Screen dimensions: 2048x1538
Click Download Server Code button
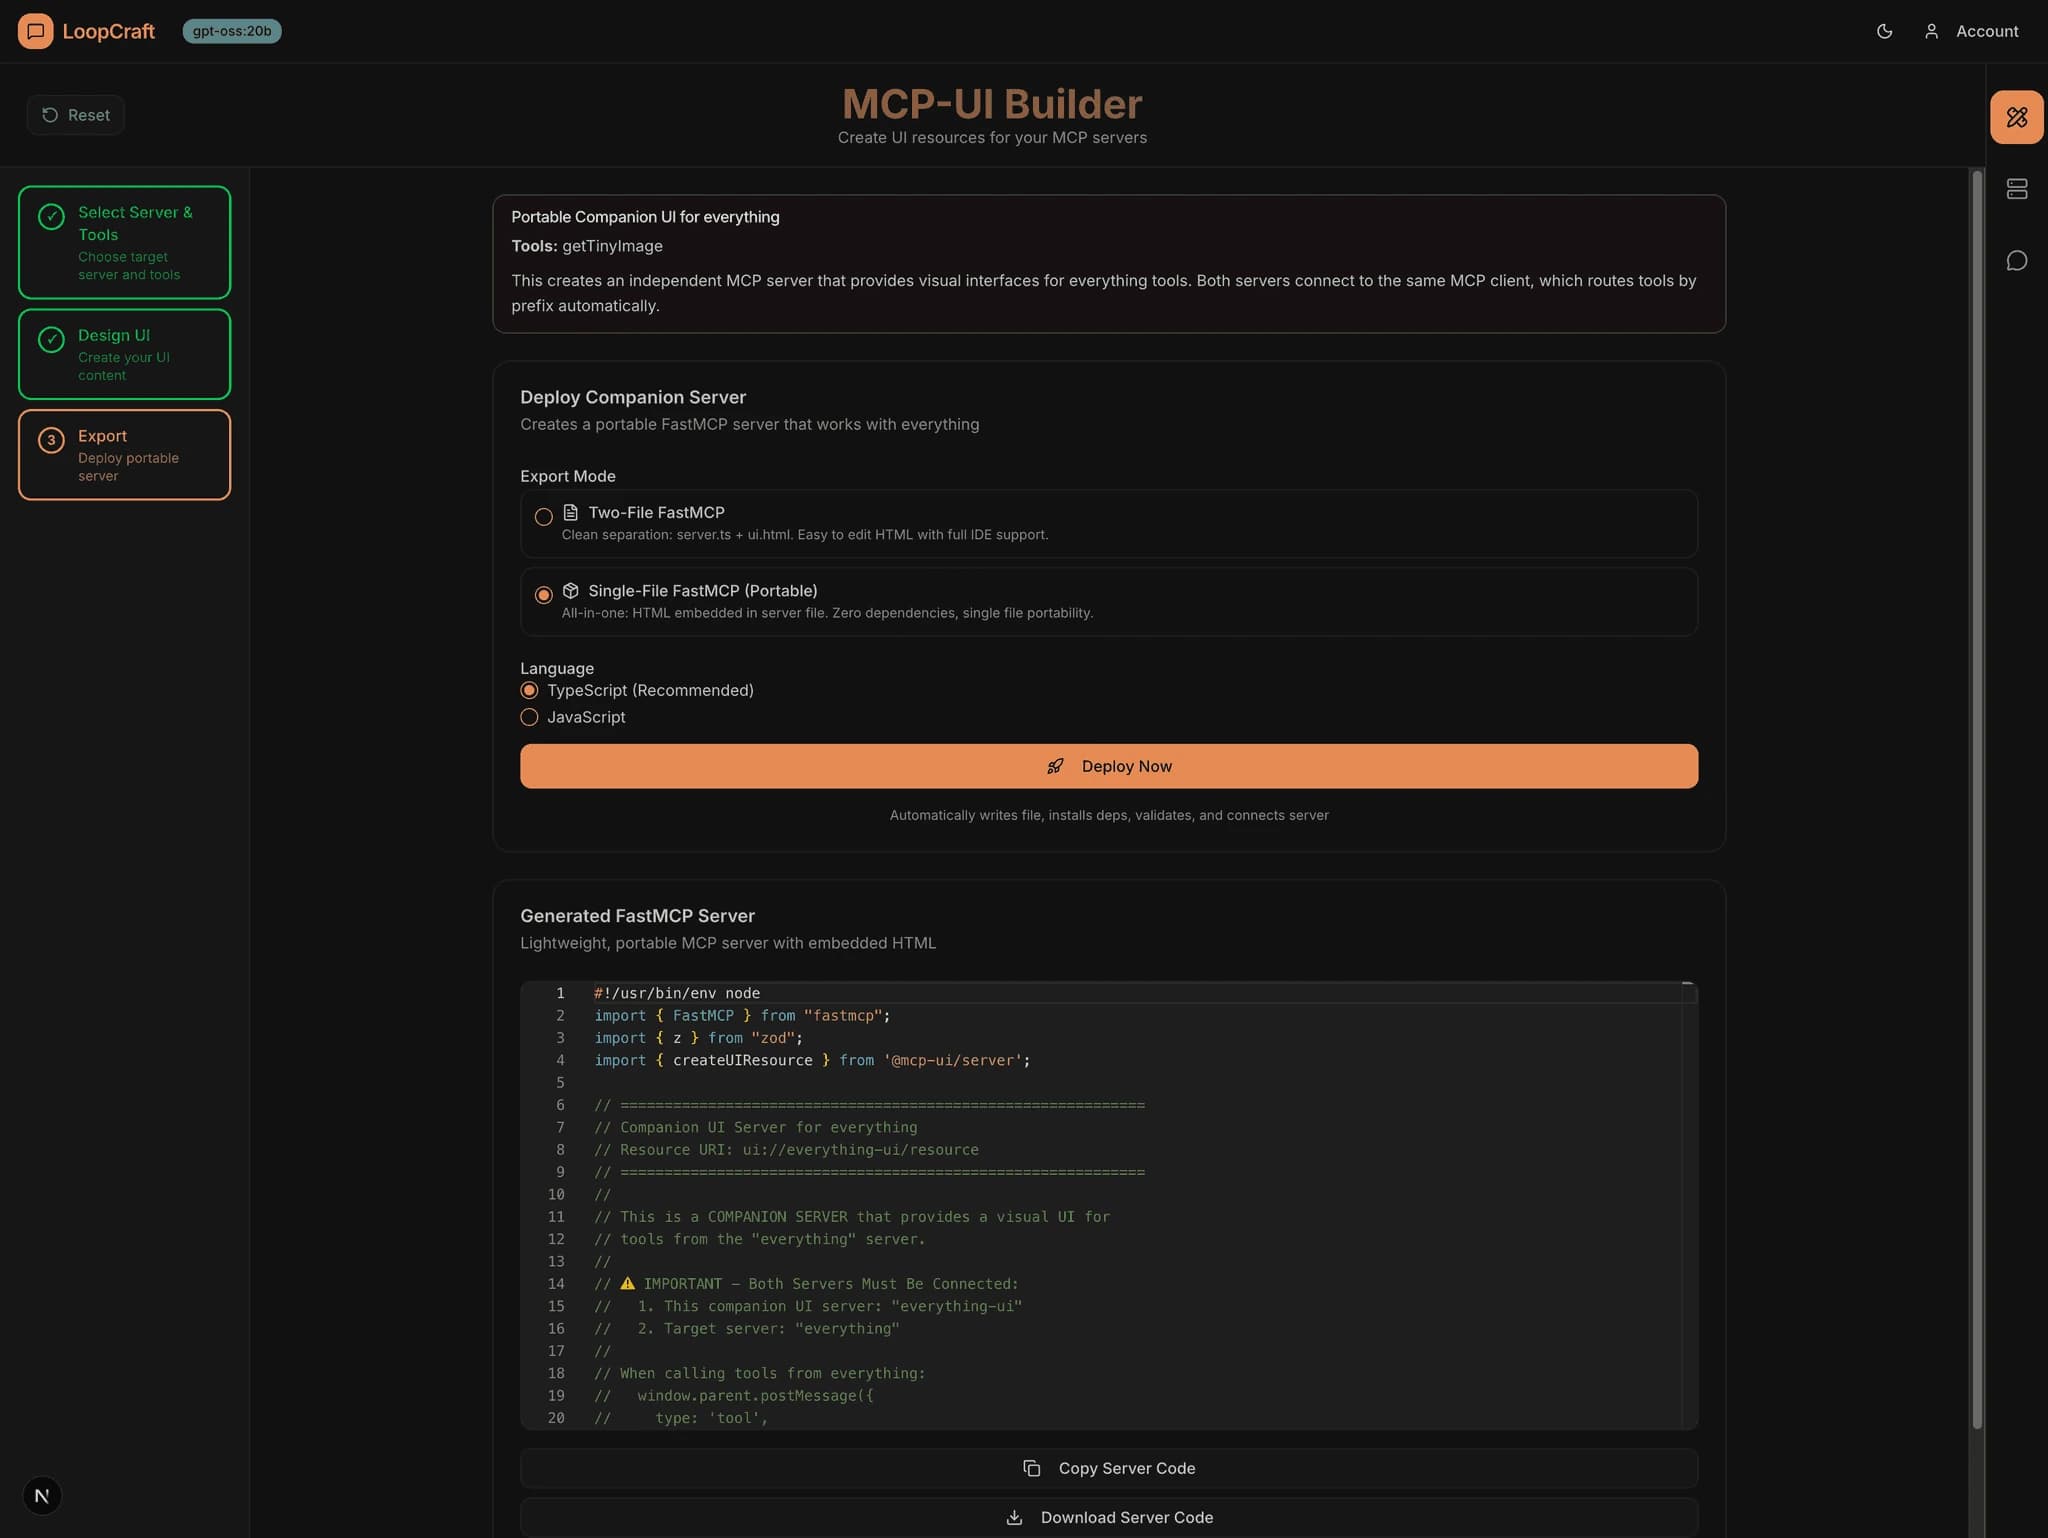1108,1517
